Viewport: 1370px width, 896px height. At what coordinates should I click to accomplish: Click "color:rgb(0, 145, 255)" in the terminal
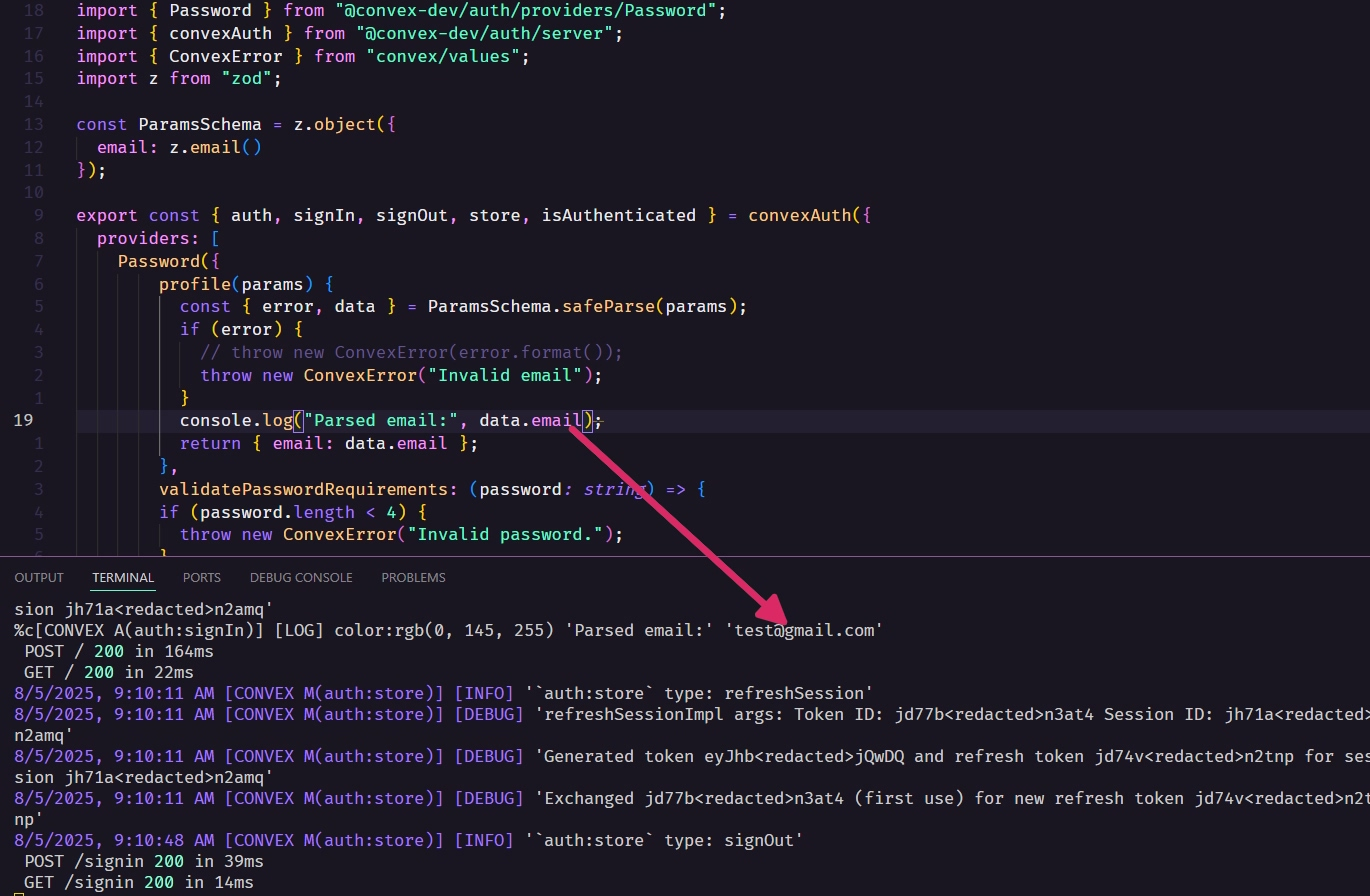click(444, 631)
